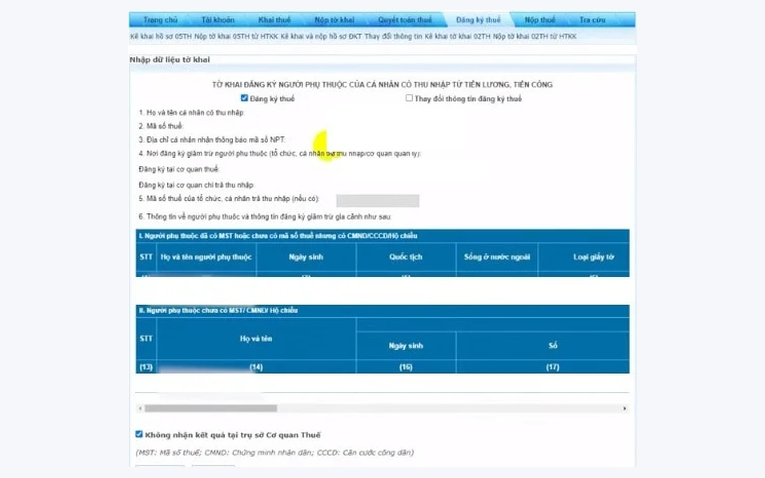Click the scrollbar left arrow
This screenshot has height=478, width=765.
point(140,408)
